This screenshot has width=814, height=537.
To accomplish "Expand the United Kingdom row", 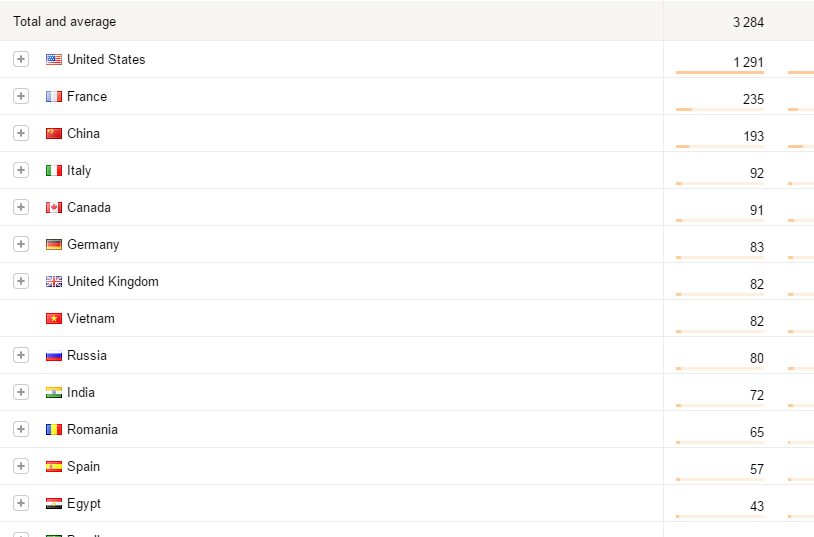I will (21, 281).
